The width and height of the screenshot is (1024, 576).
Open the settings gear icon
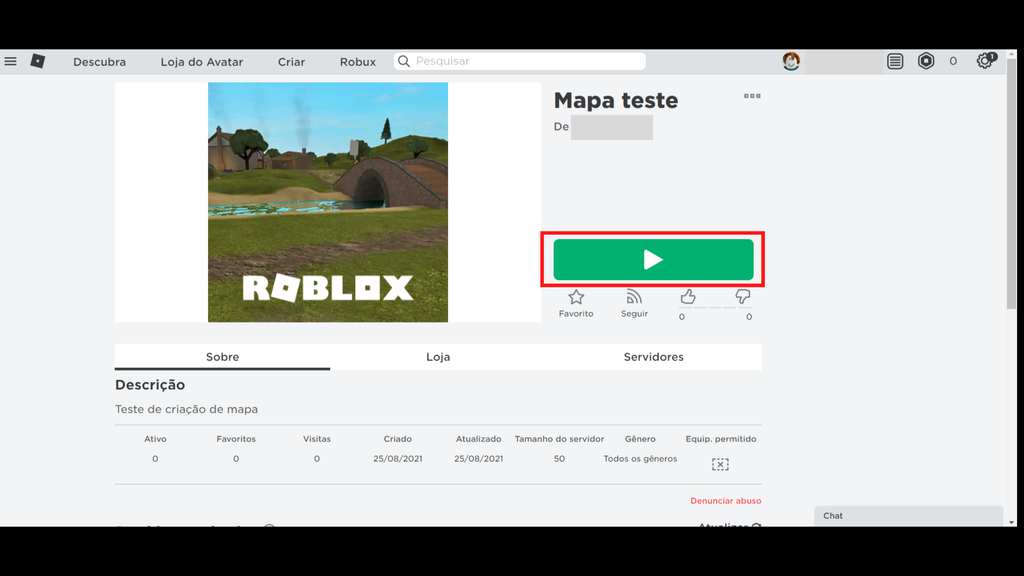[x=985, y=61]
